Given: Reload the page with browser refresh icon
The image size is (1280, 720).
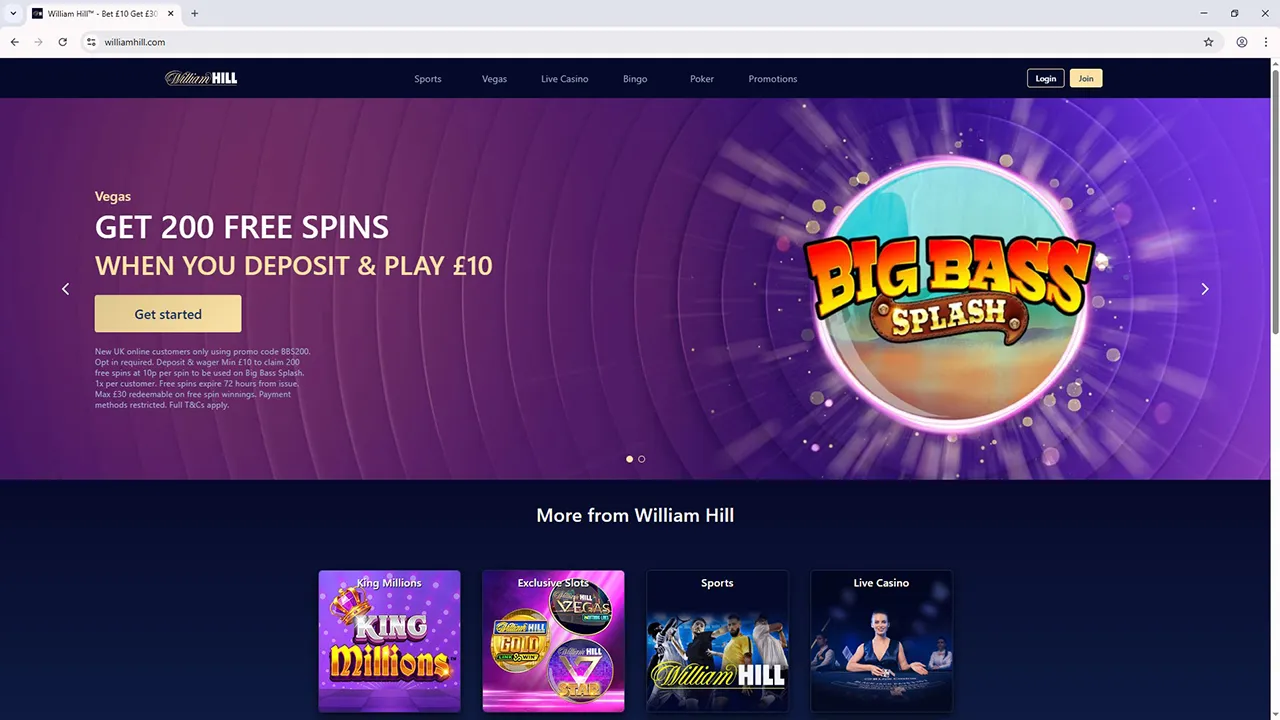Looking at the screenshot, I should tap(62, 42).
